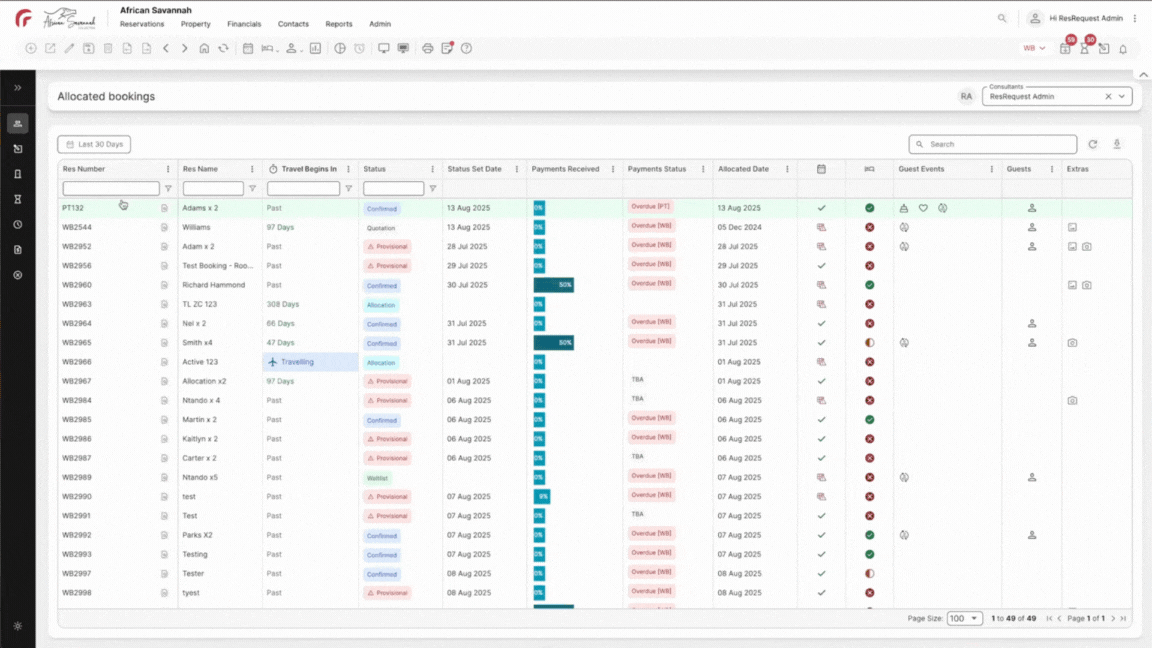Open the Property menu

(x=195, y=24)
